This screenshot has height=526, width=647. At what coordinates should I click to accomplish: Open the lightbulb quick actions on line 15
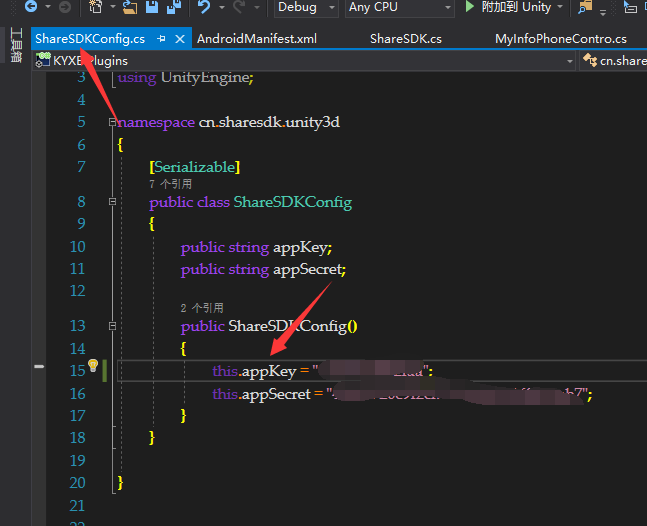(x=92, y=367)
